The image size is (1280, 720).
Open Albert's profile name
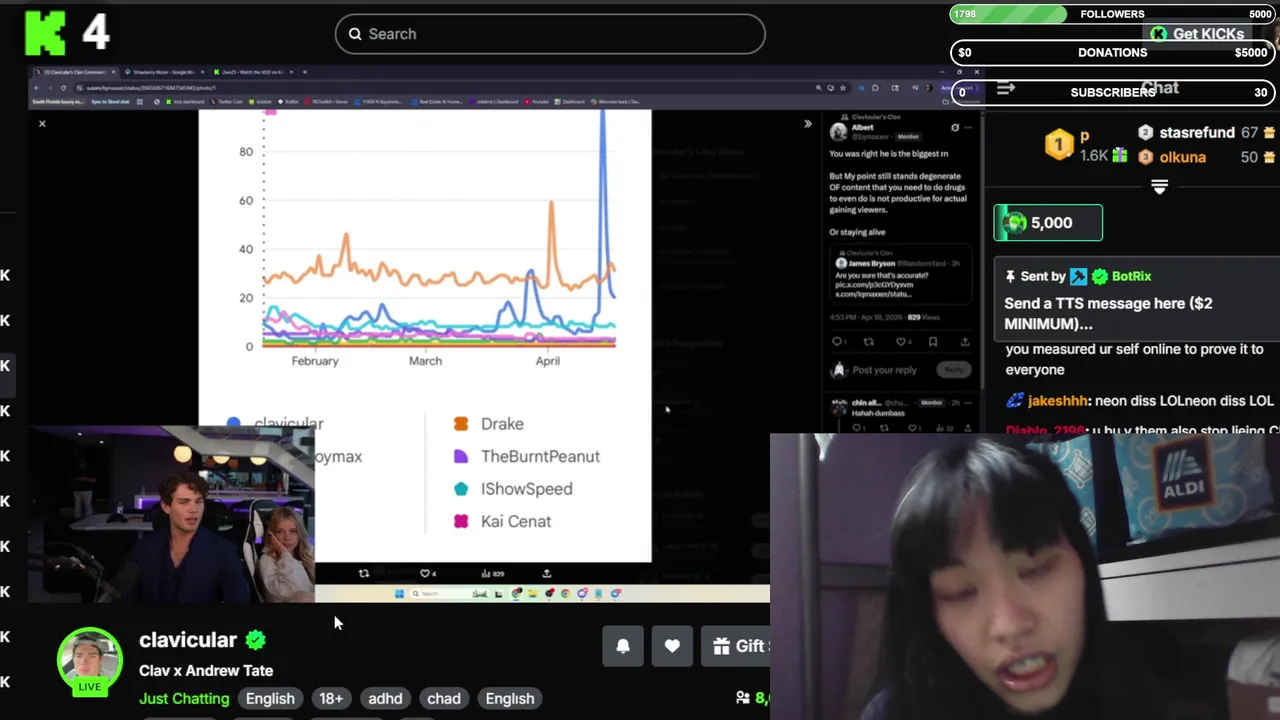pyautogui.click(x=862, y=127)
